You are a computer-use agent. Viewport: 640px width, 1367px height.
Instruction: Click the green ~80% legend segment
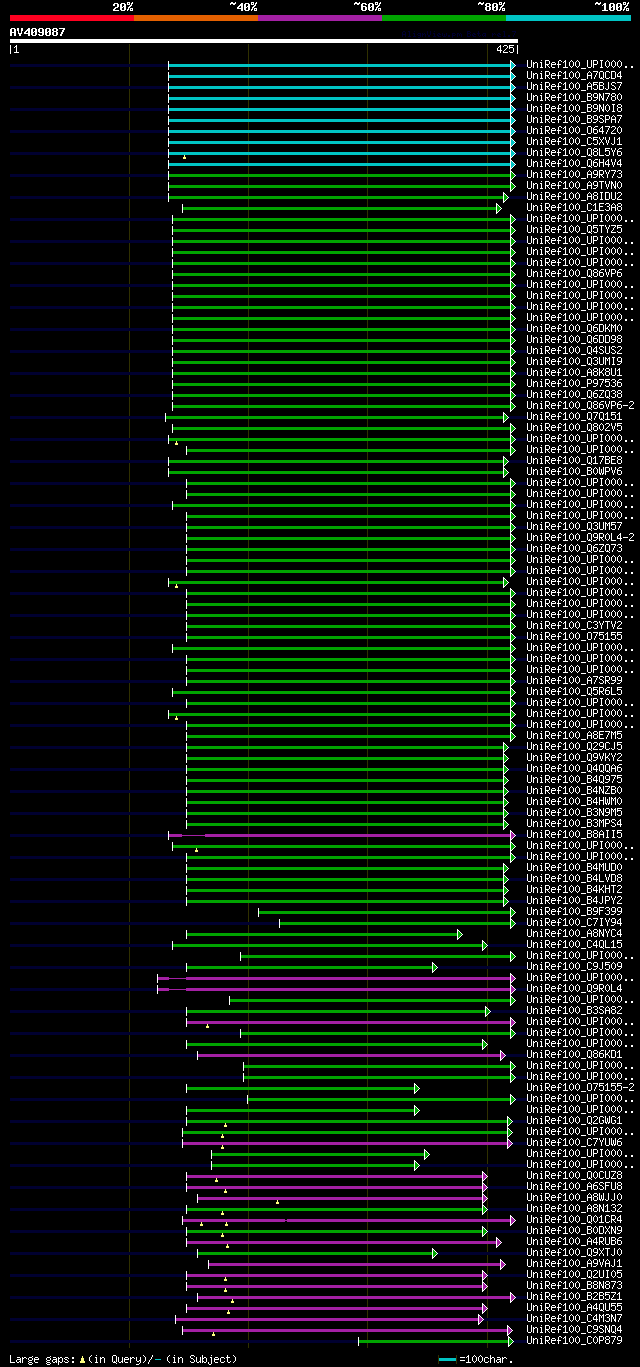click(444, 18)
